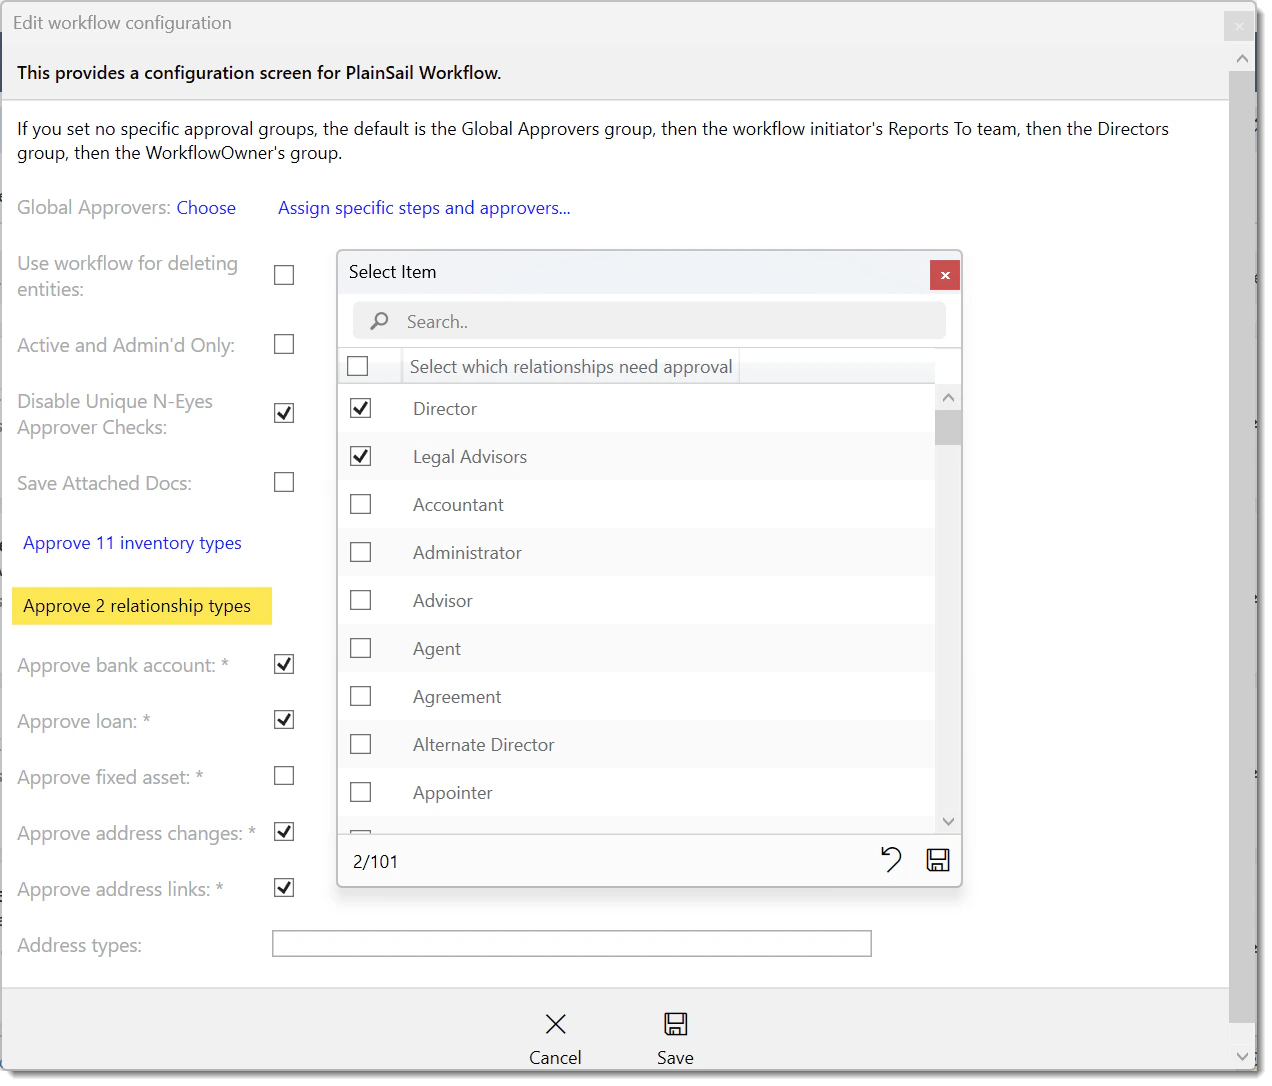Uncheck Approve bank account checkbox
Image resolution: width=1272 pixels, height=1086 pixels.
[284, 664]
